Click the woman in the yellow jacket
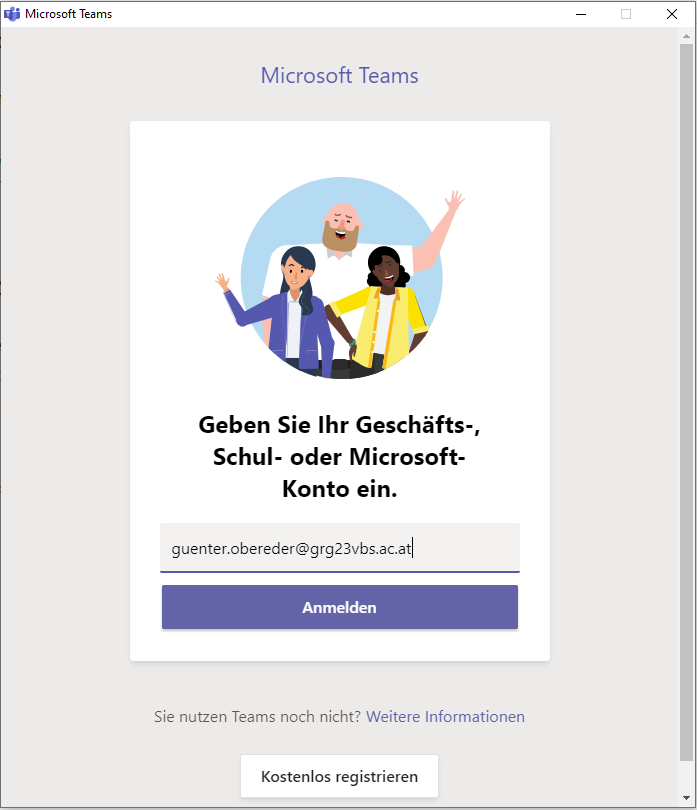Viewport: 697px width, 810px height. pyautogui.click(x=382, y=310)
